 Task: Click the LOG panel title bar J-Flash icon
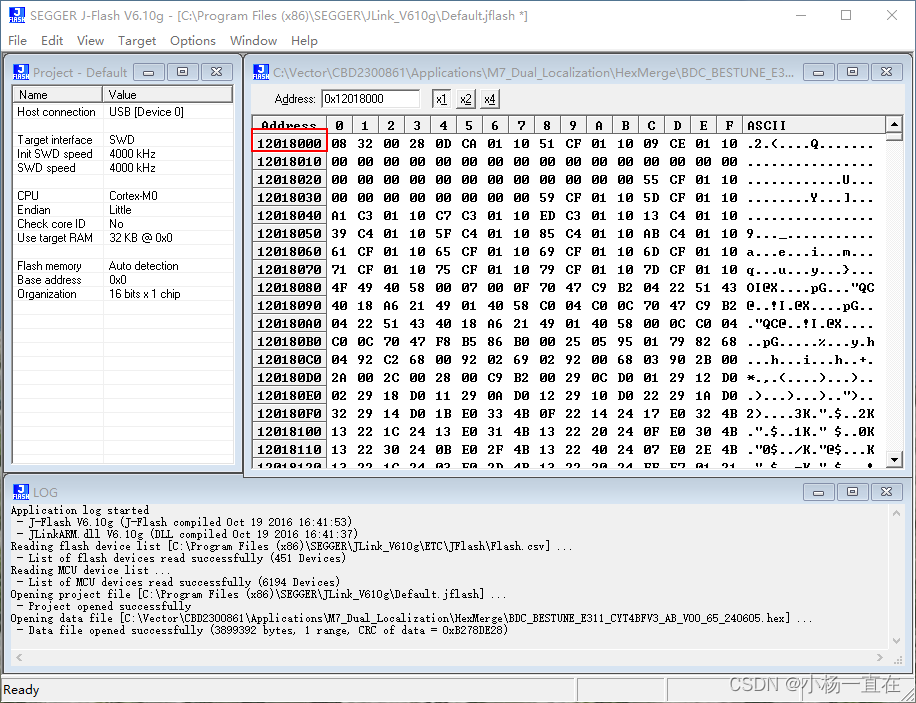tap(22, 491)
